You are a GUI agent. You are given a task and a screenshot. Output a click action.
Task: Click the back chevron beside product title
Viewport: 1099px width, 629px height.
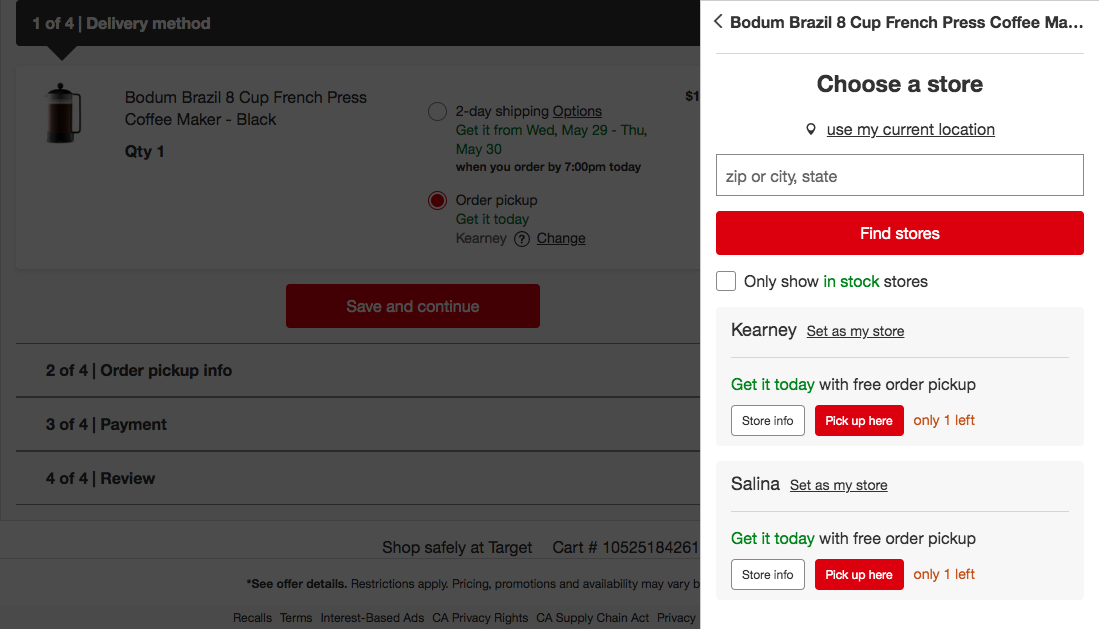point(718,22)
